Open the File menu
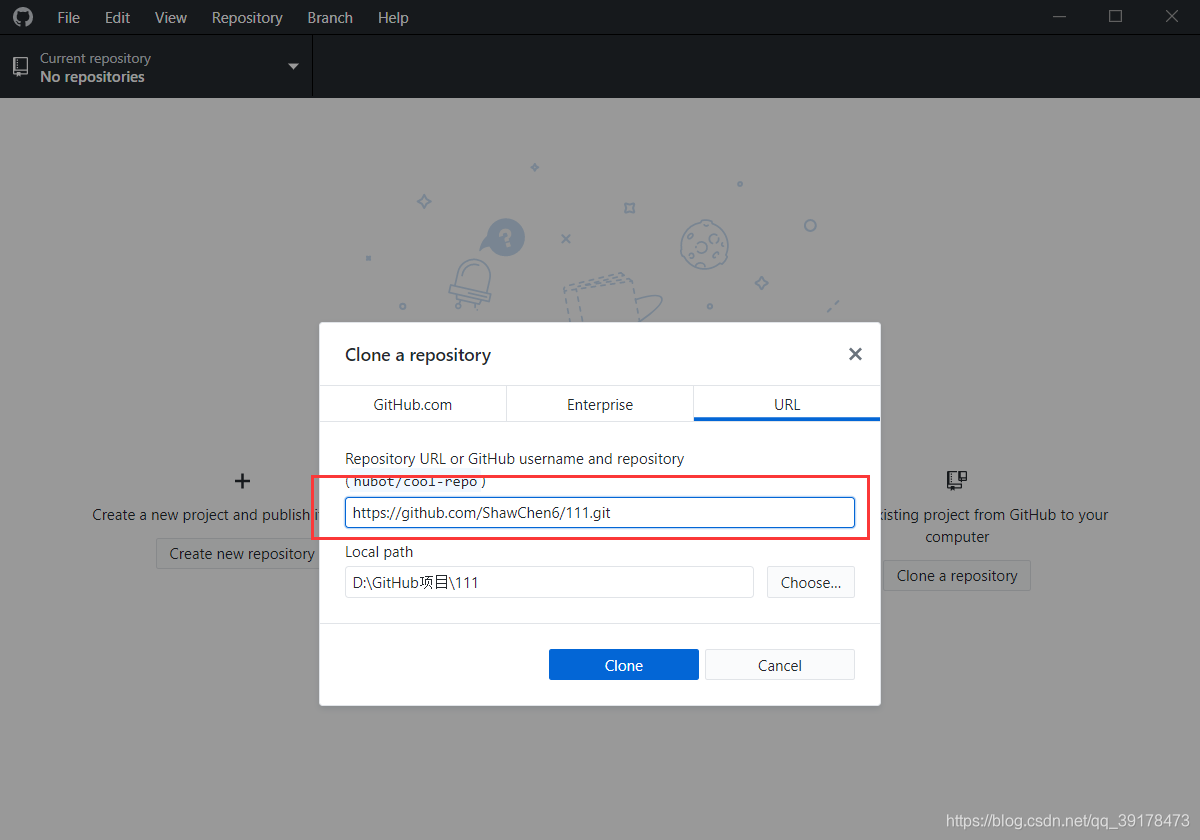The height and width of the screenshot is (840, 1200). (x=68, y=17)
